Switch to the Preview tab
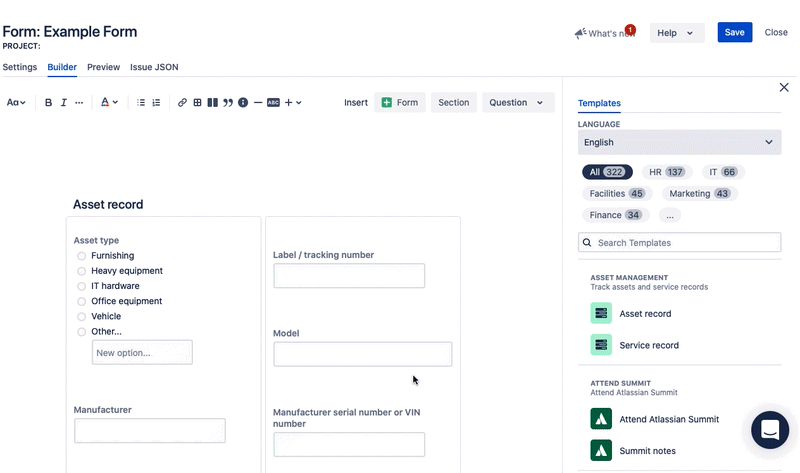 [x=104, y=67]
